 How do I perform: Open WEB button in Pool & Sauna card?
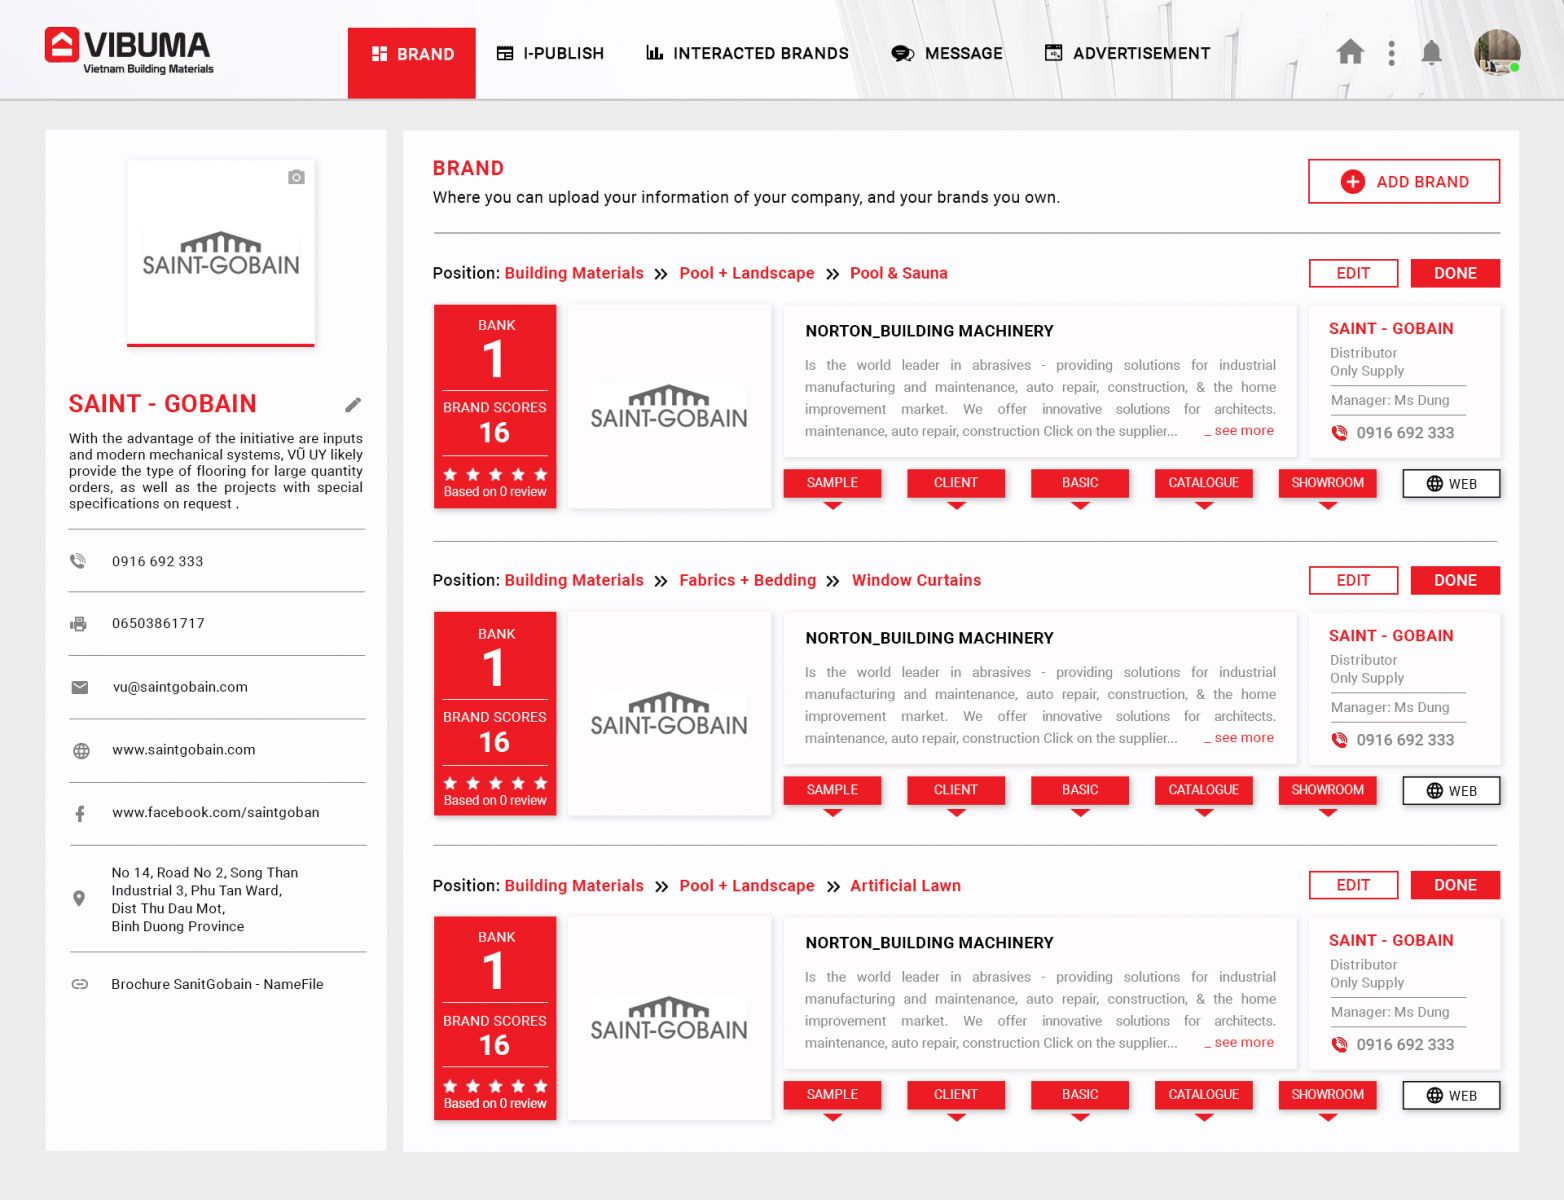point(1451,484)
